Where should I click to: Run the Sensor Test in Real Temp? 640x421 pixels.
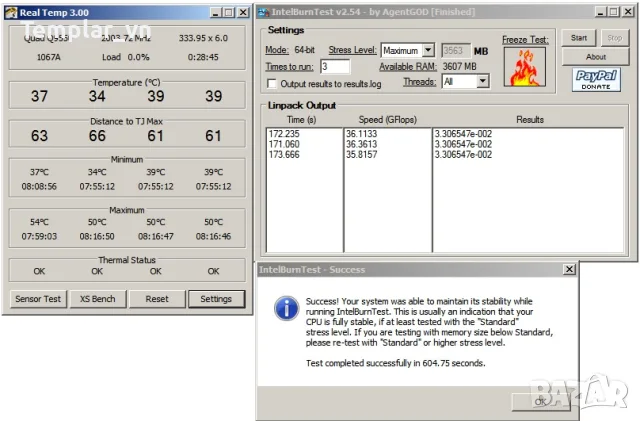[x=38, y=299]
